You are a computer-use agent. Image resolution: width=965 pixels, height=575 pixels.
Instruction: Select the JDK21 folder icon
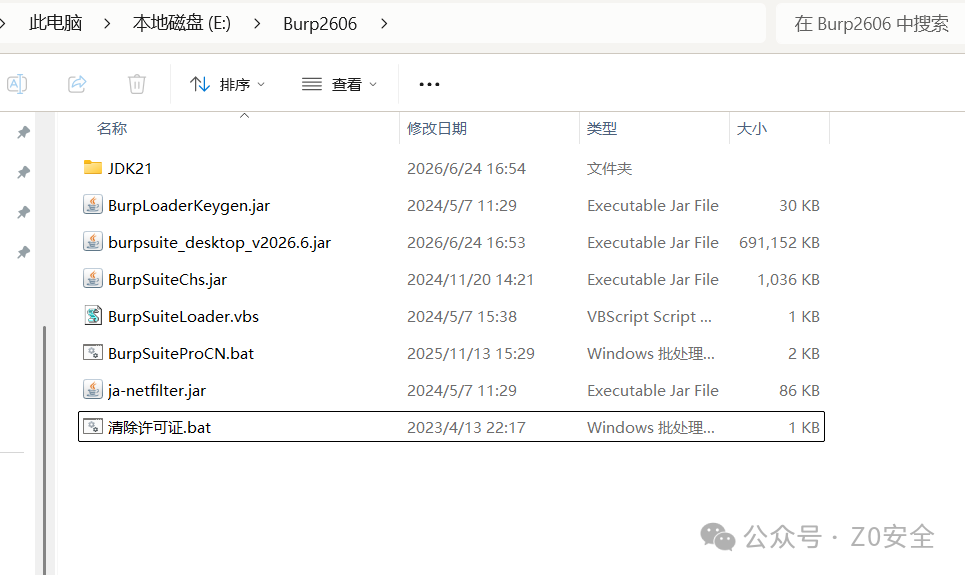click(93, 167)
